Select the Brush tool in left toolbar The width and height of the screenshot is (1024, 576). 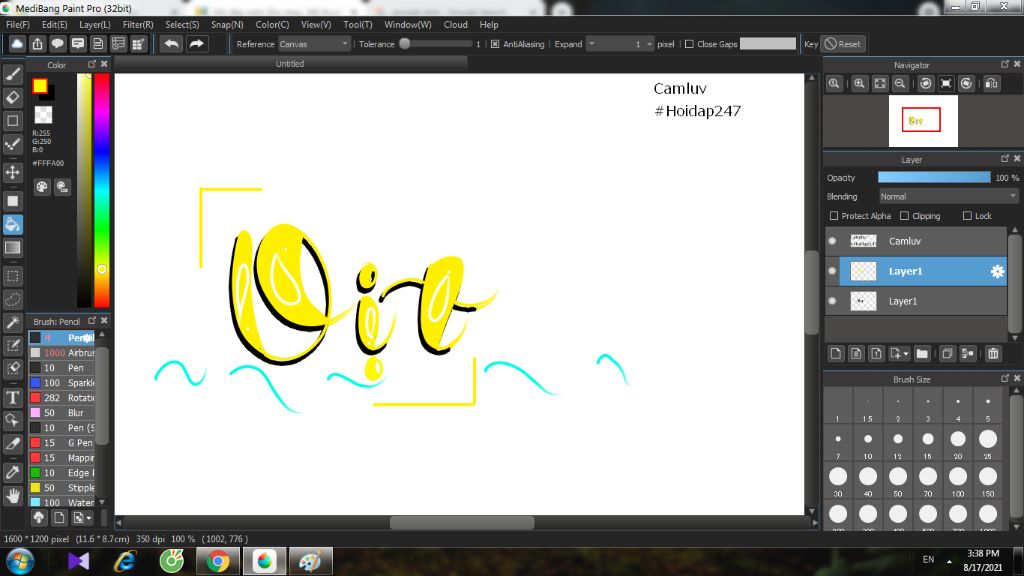[12, 74]
